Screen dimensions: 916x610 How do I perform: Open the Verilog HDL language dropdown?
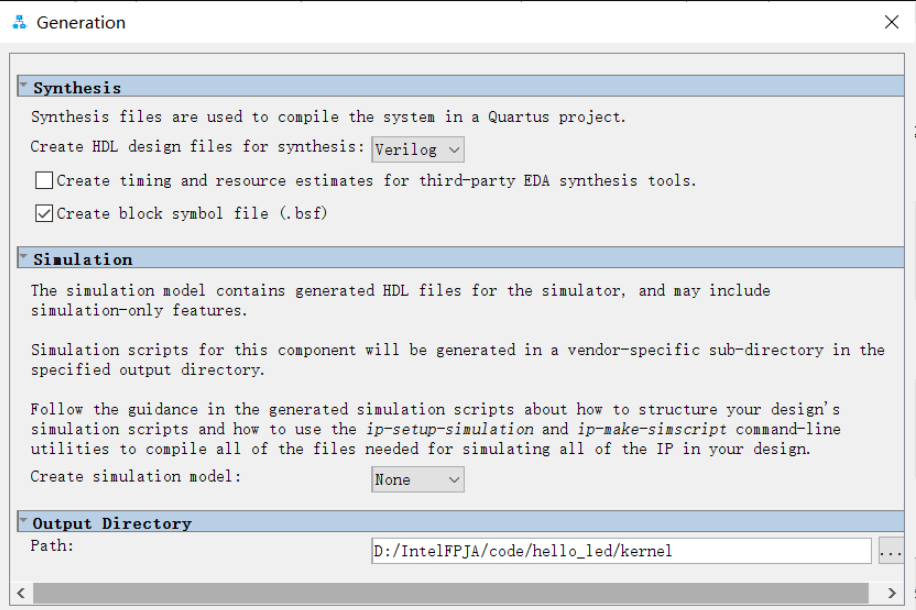[418, 150]
